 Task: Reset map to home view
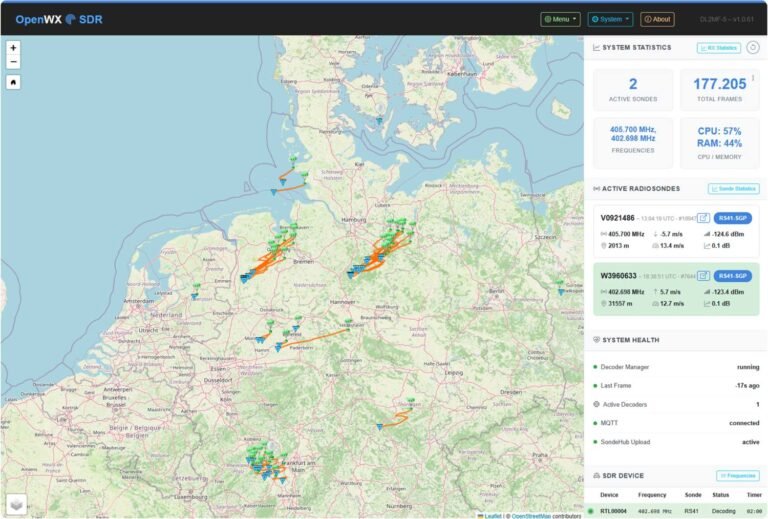(x=13, y=82)
